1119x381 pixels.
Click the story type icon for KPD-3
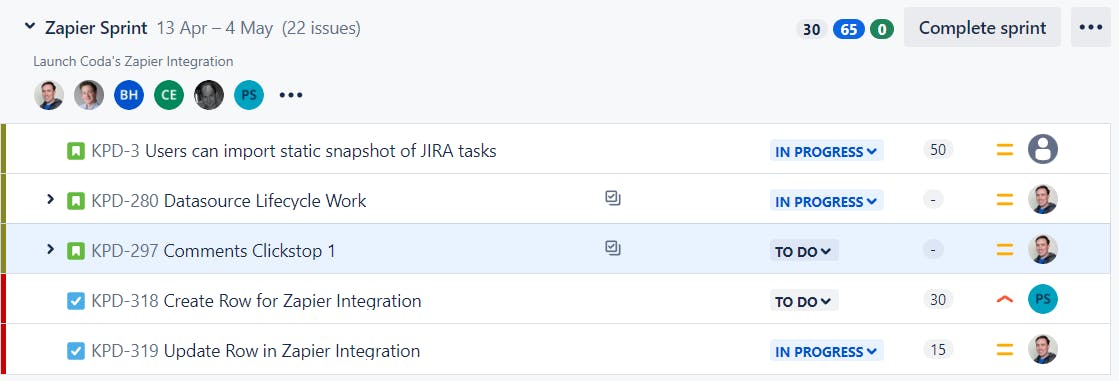[76, 151]
